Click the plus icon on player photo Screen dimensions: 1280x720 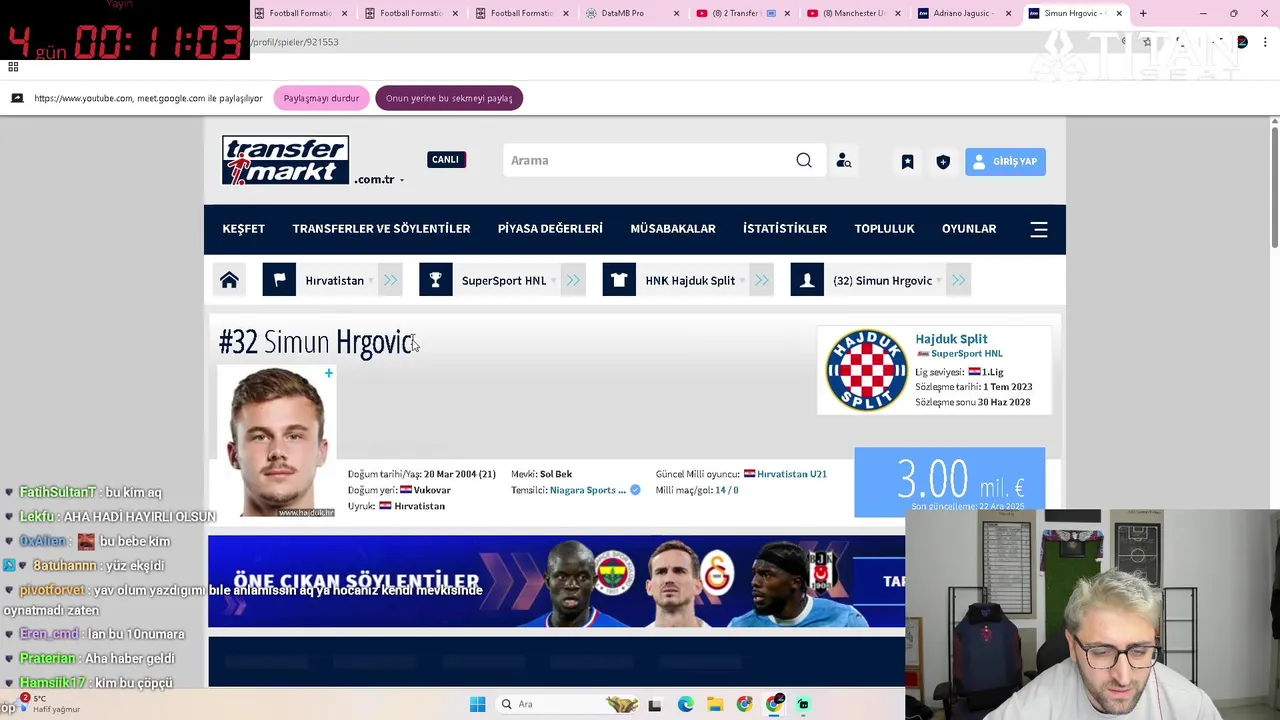(328, 373)
